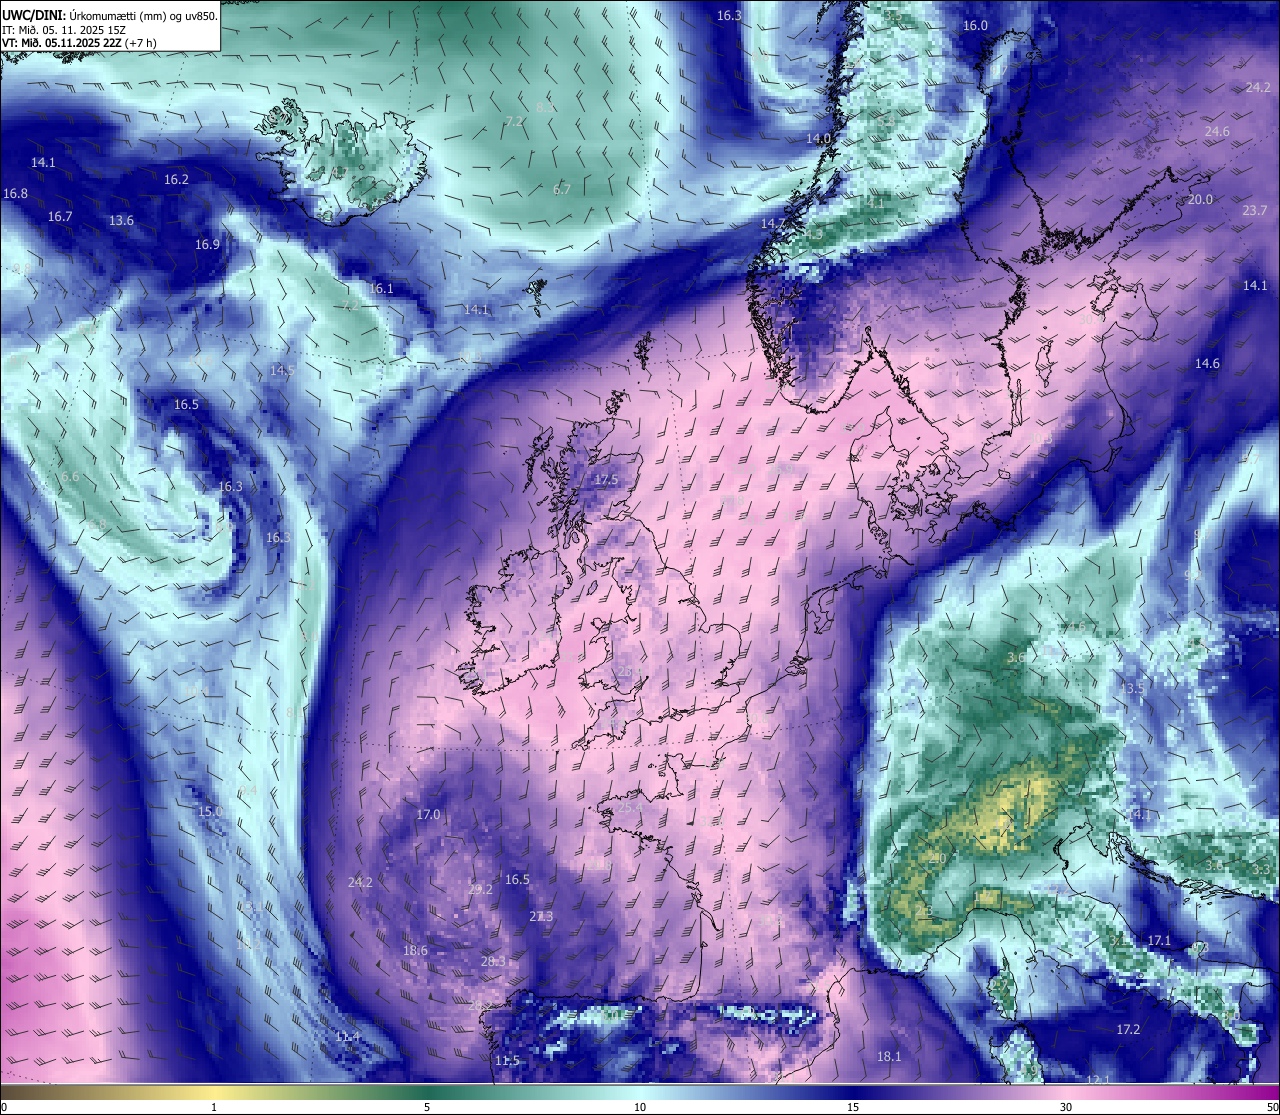1280x1115 pixels.
Task: Click the 17.5 value label
Action: pyautogui.click(x=606, y=480)
